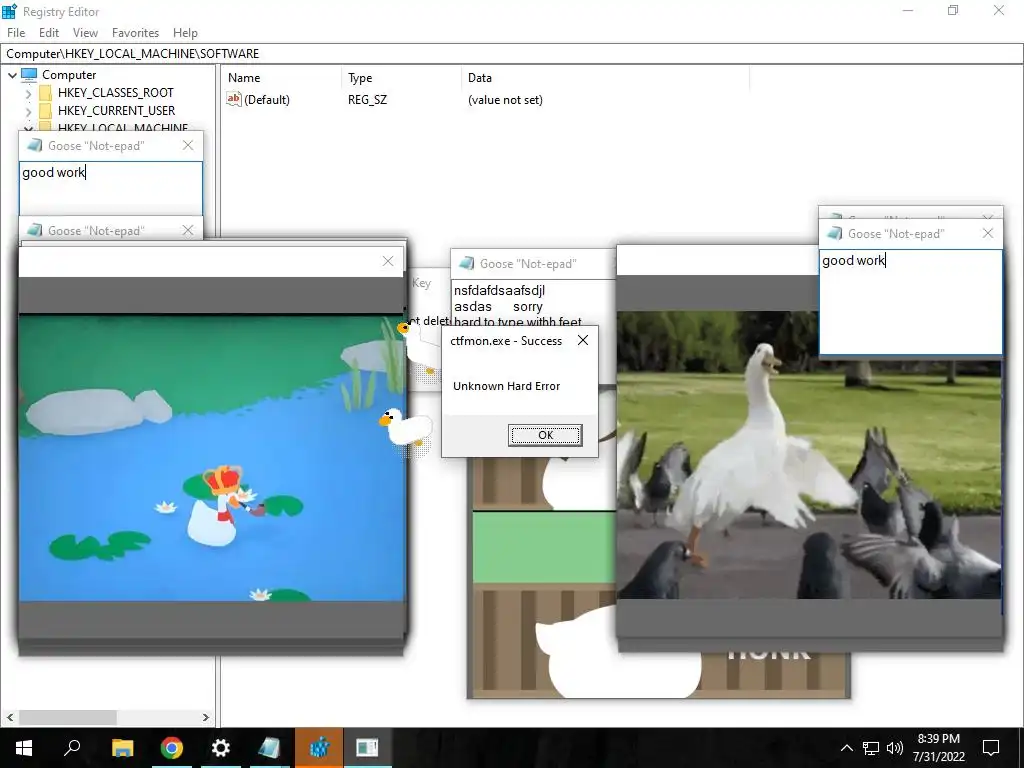Screen dimensions: 1024x768
Task: Click the (Default) value string icon
Action: click(x=234, y=99)
